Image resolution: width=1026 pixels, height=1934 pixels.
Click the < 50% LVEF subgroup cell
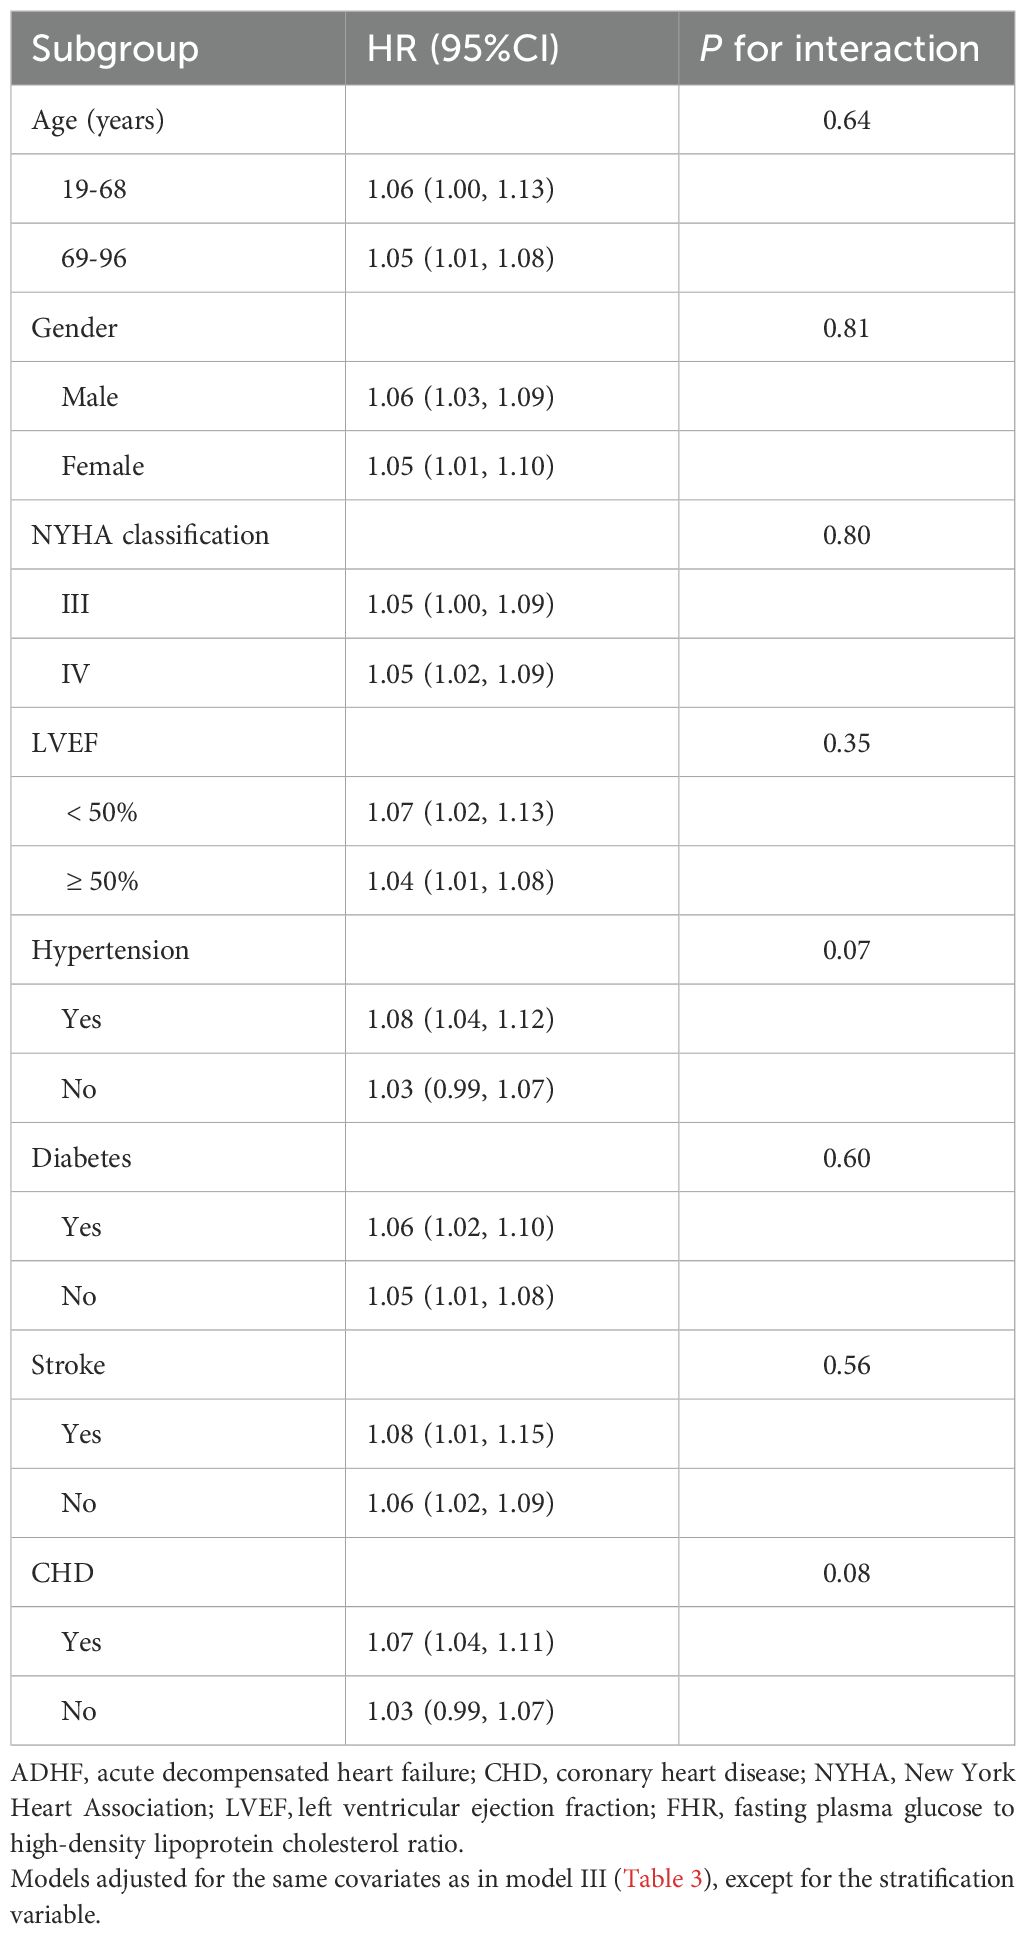pyautogui.click(x=101, y=812)
